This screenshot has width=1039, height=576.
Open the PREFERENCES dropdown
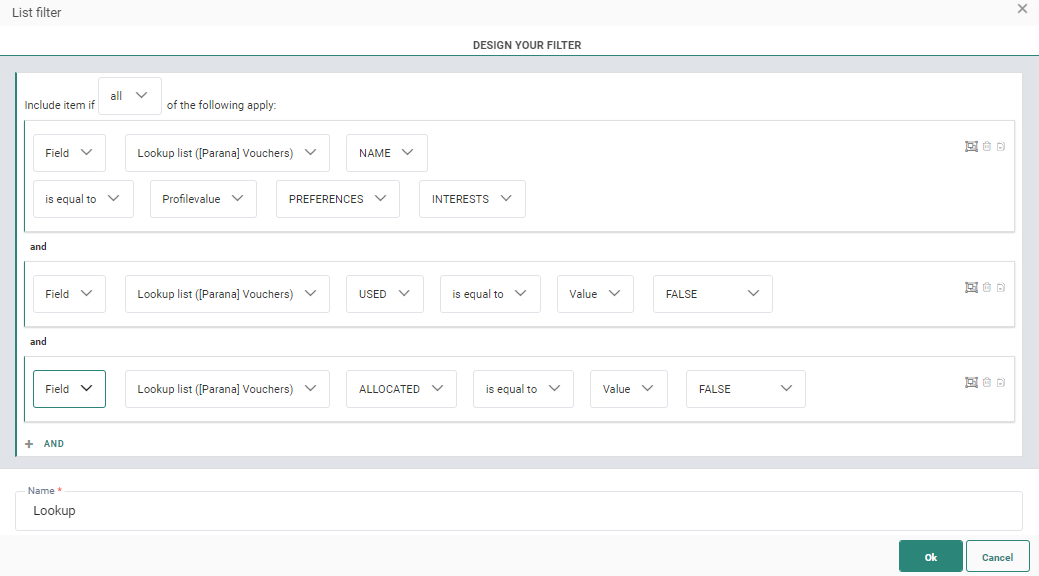[x=337, y=199]
